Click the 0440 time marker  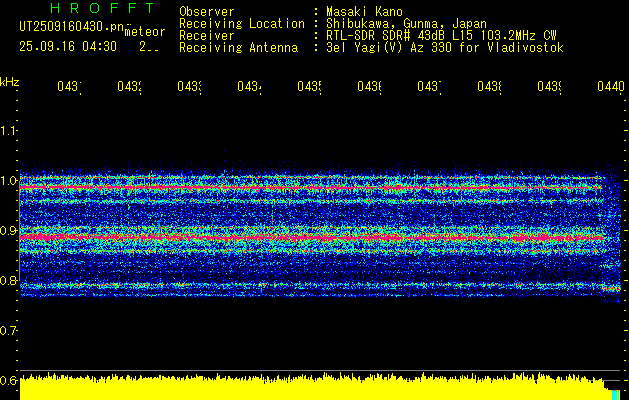click(607, 88)
